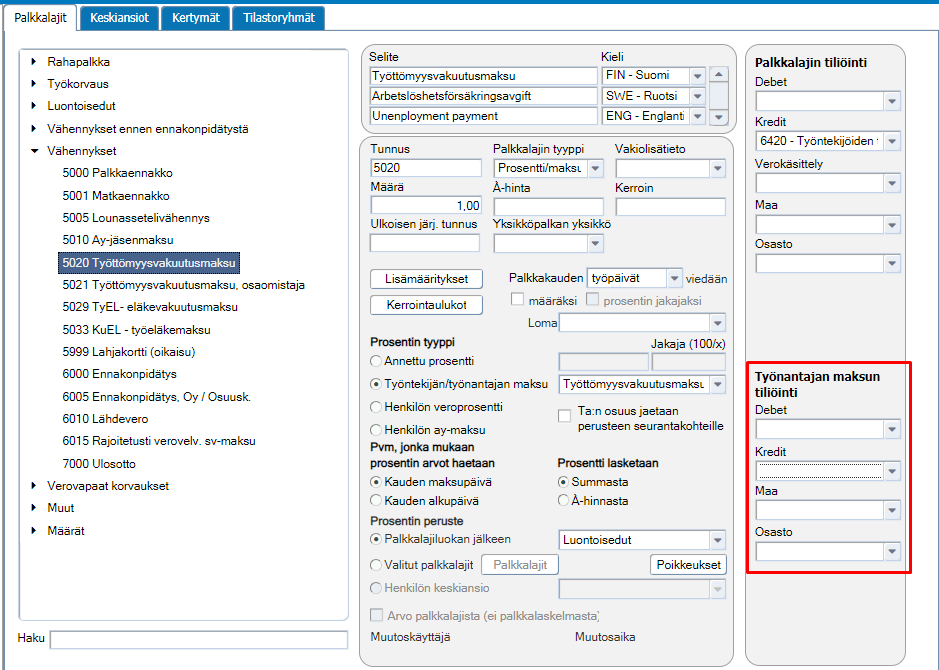Select 5021 Työttömyysvakuutusmaksu, osaomistaja row
The image size is (939, 670).
pos(183,285)
